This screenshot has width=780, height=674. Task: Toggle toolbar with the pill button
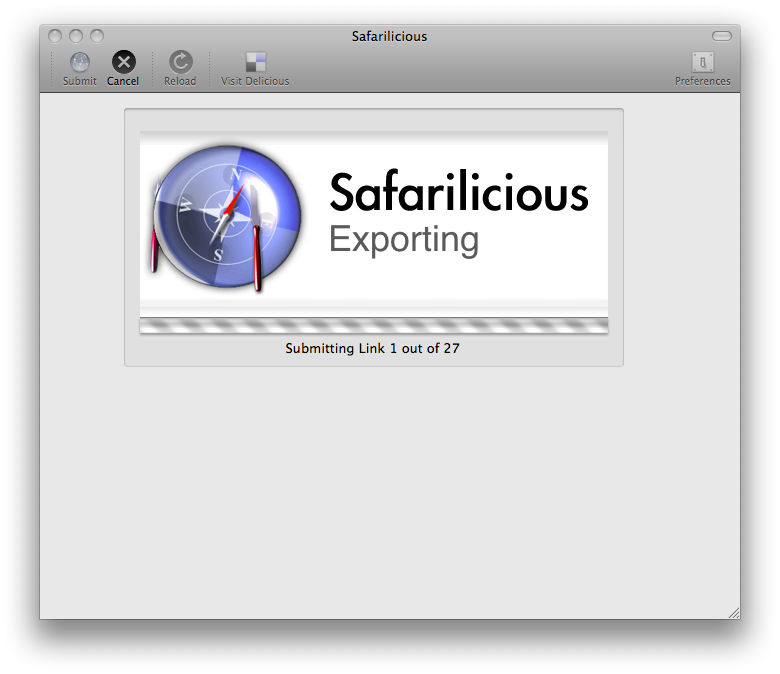click(721, 36)
